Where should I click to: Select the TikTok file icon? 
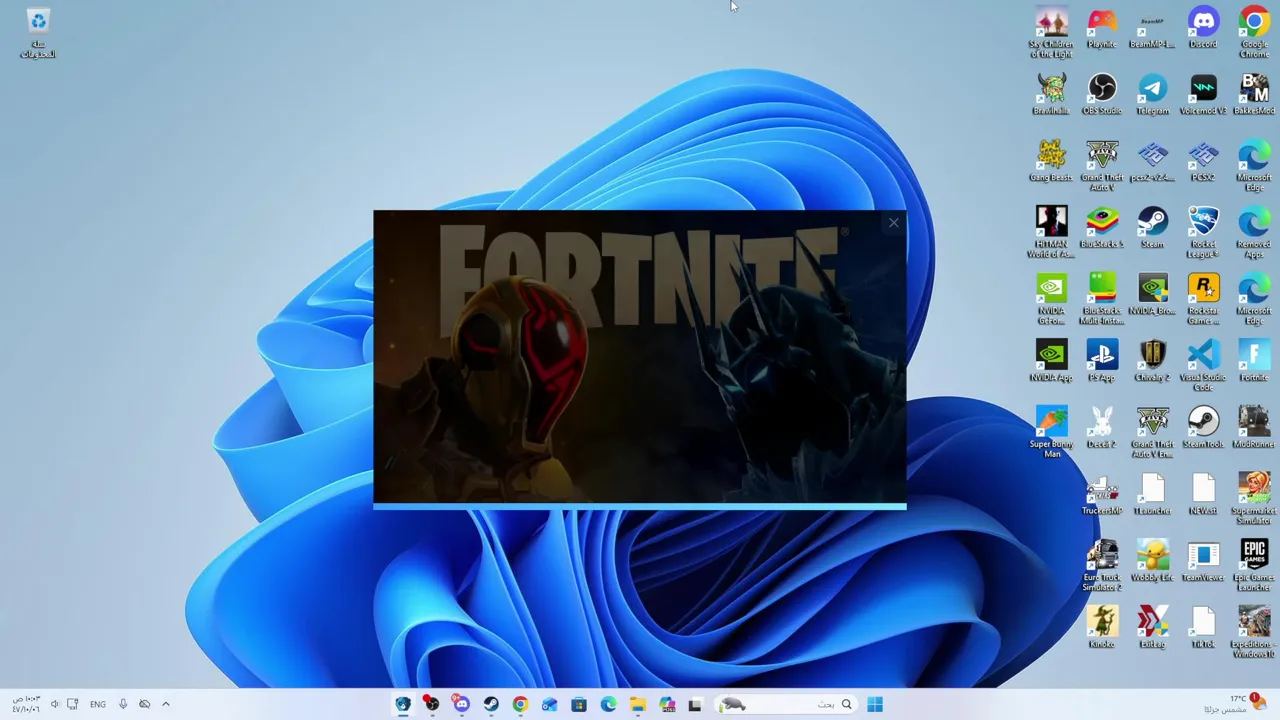click(x=1203, y=627)
